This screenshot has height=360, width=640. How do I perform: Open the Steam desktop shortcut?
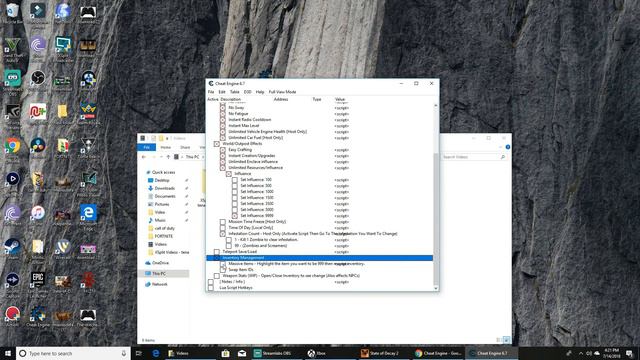(x=13, y=248)
